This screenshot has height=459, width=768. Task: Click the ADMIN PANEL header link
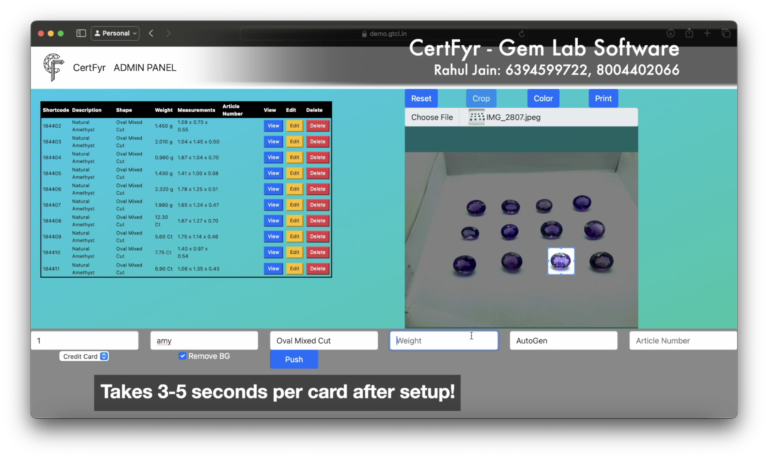coord(145,68)
